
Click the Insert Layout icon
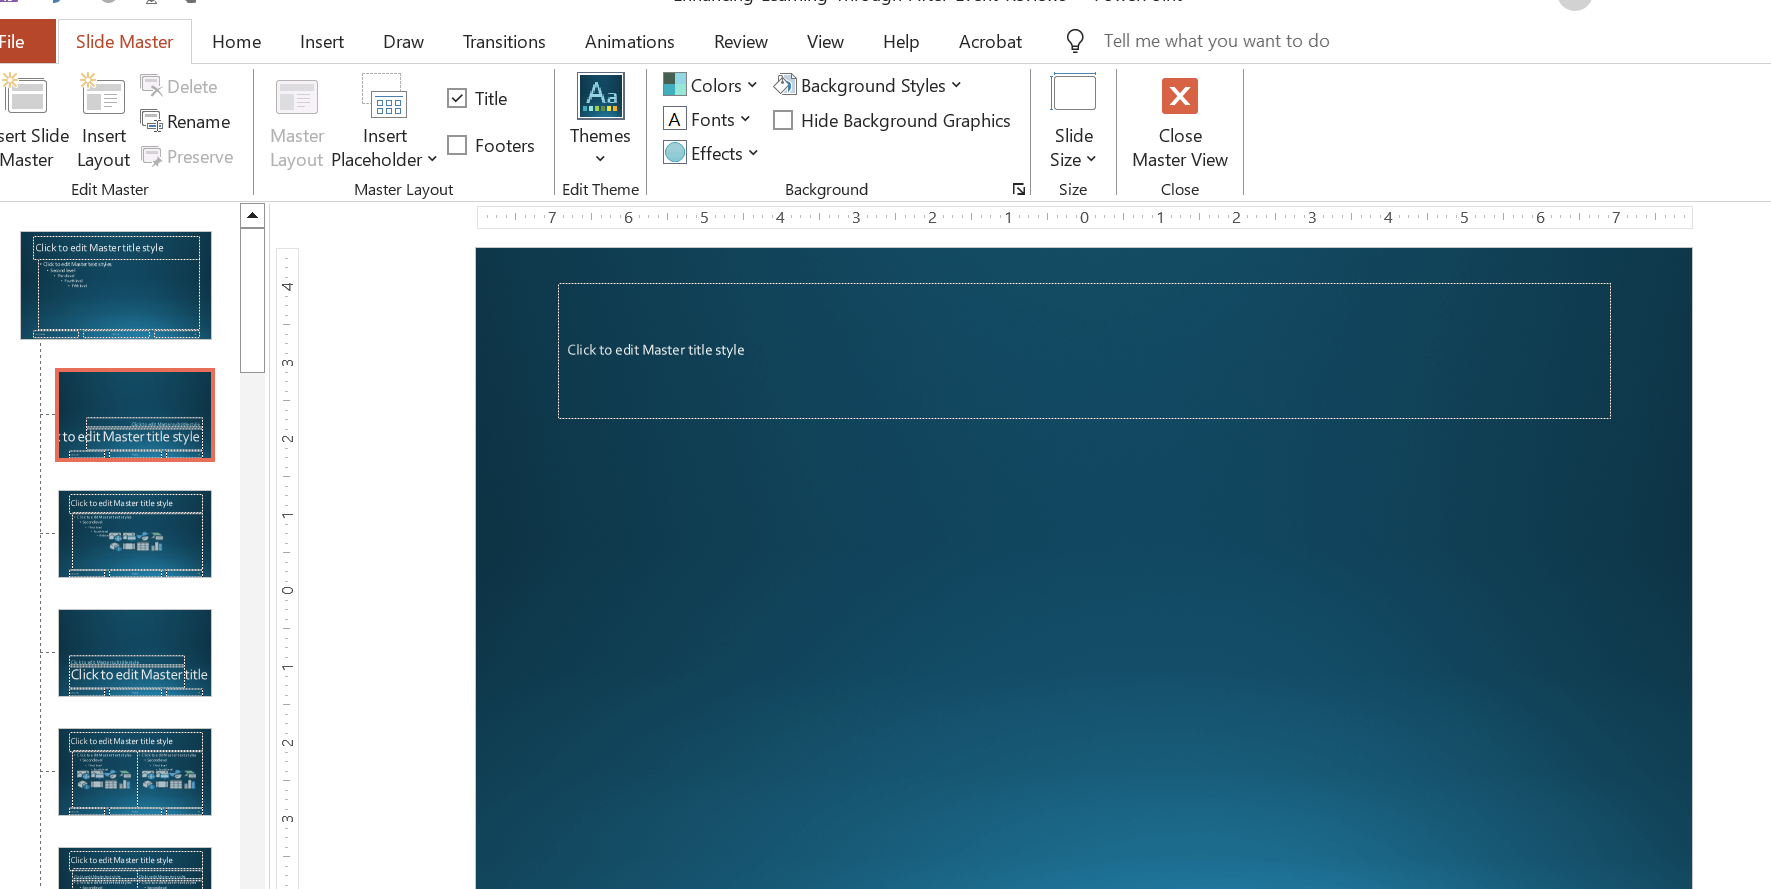coord(103,96)
